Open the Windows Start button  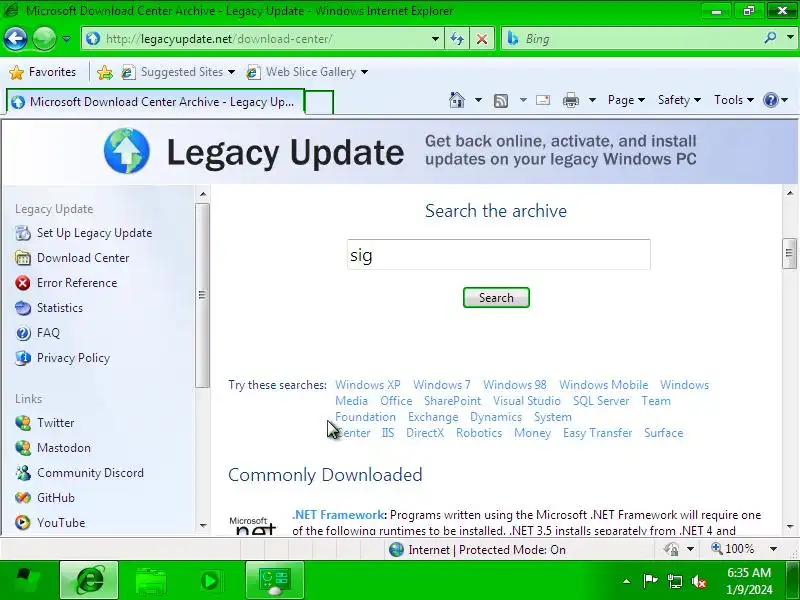pyautogui.click(x=26, y=580)
